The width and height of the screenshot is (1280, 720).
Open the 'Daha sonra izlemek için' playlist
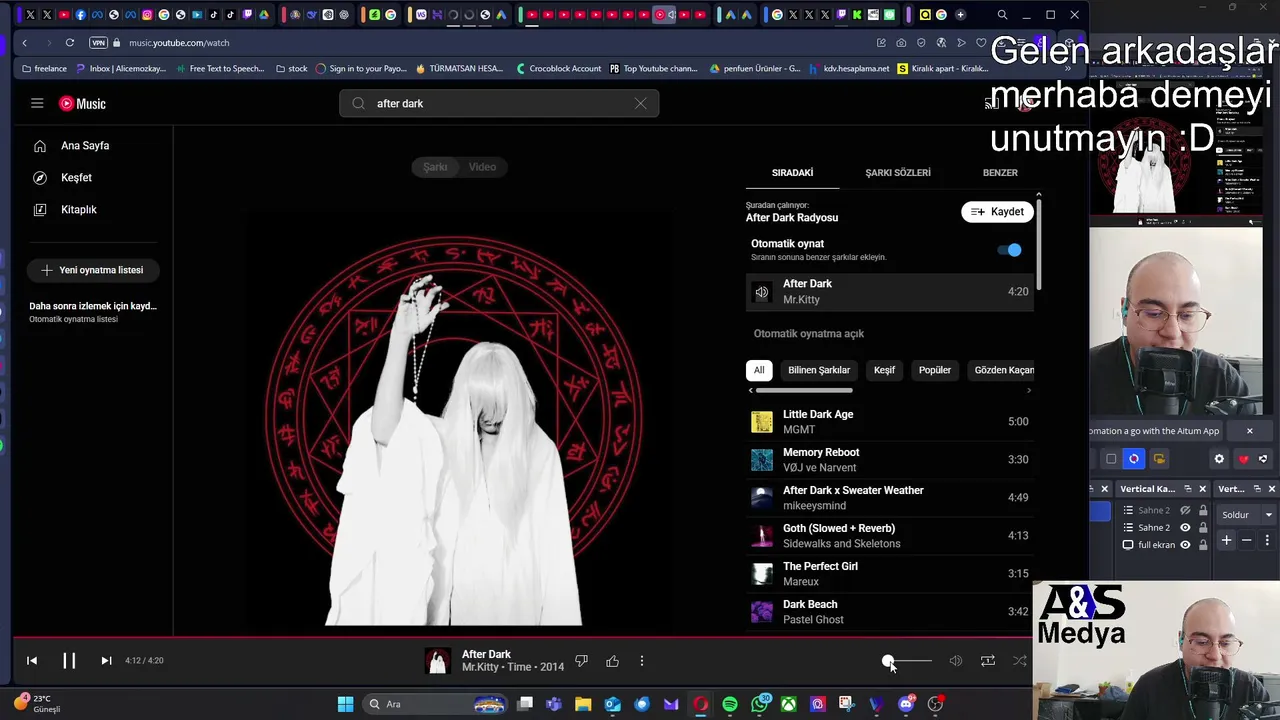point(93,312)
